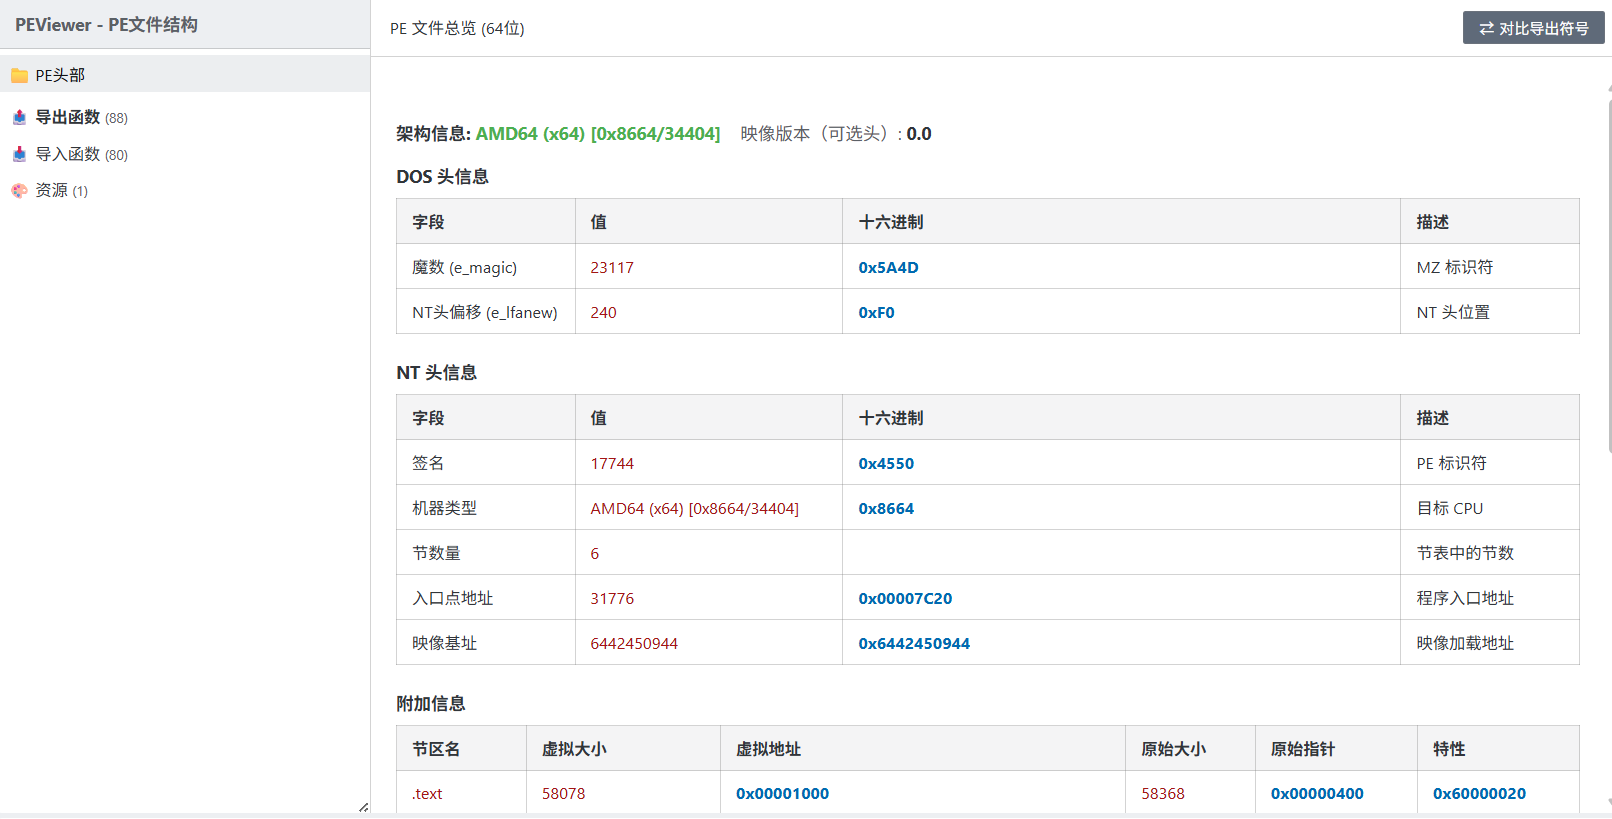Click the hex value 0x8664
The width and height of the screenshot is (1612, 819).
point(886,508)
